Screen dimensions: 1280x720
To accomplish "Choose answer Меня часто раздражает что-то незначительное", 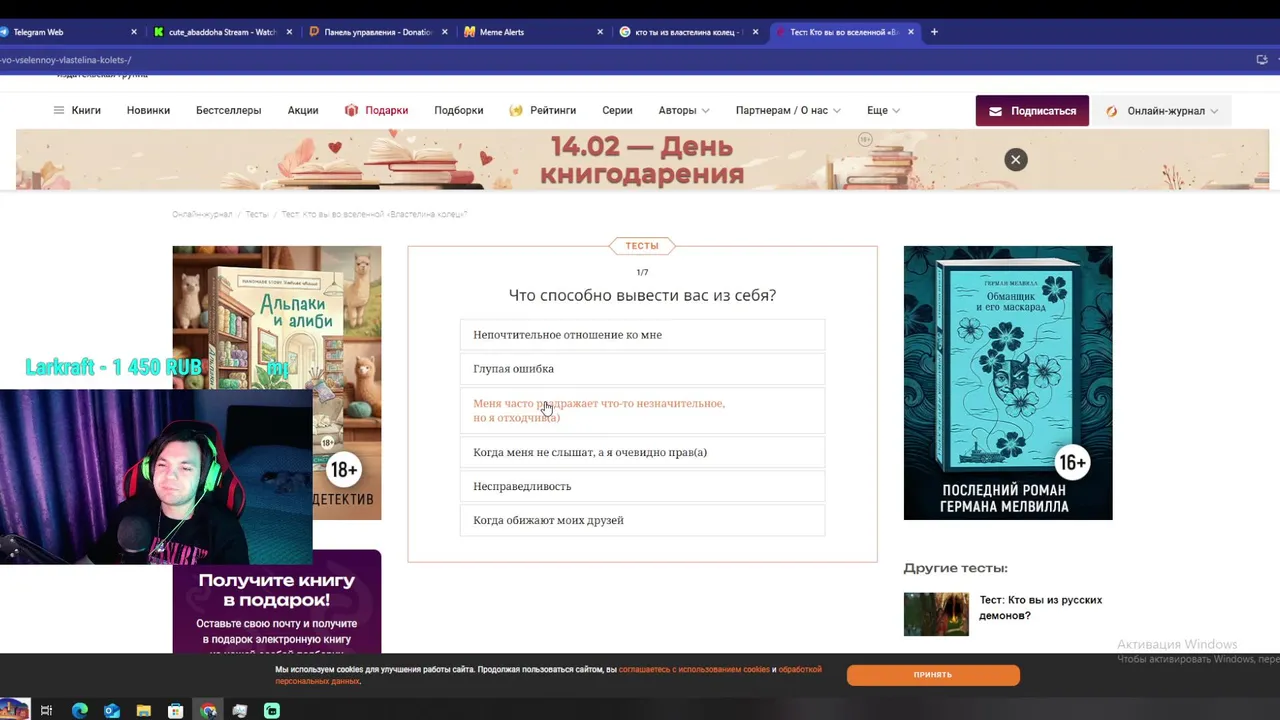I will coord(642,410).
